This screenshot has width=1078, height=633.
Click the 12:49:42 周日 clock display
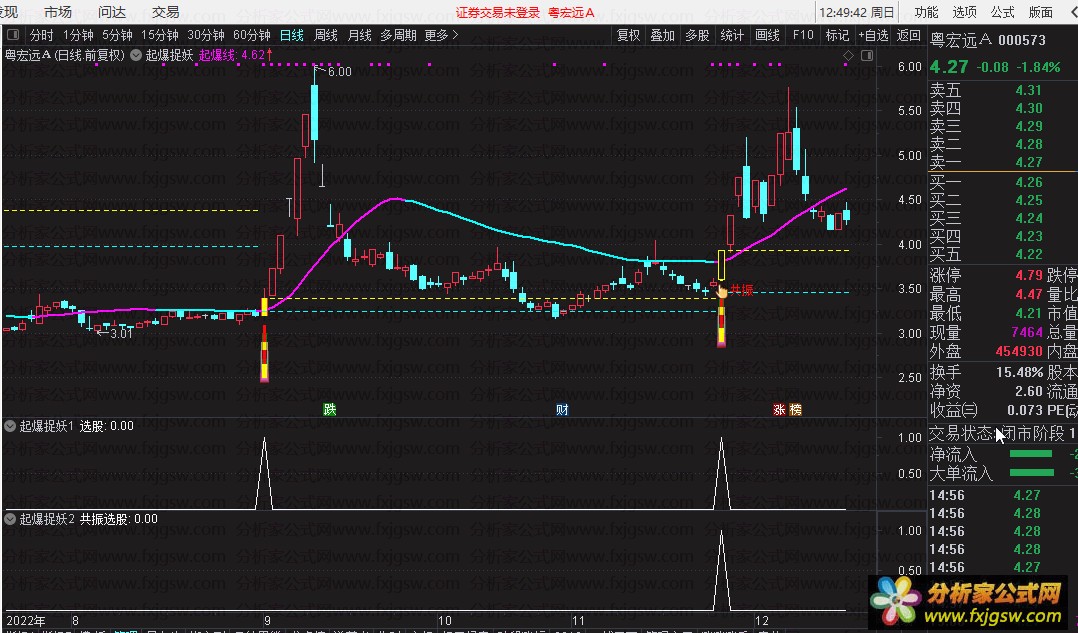pos(857,12)
